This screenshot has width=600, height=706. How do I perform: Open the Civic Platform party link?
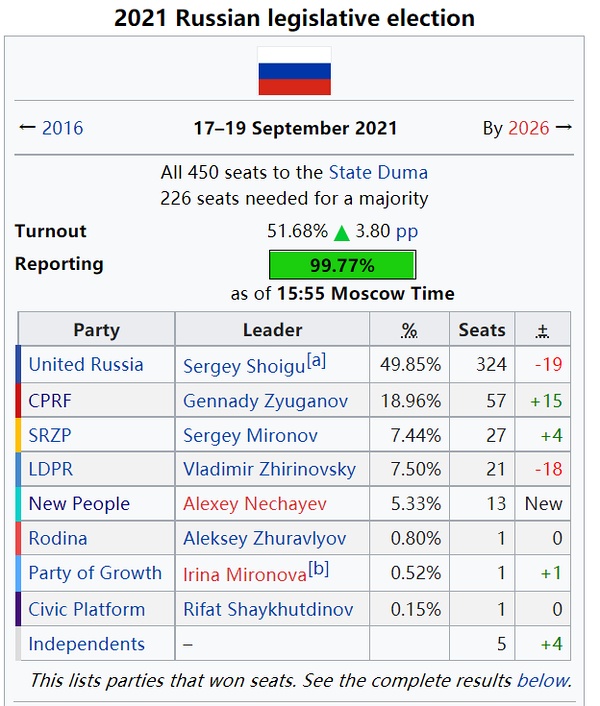tap(86, 609)
